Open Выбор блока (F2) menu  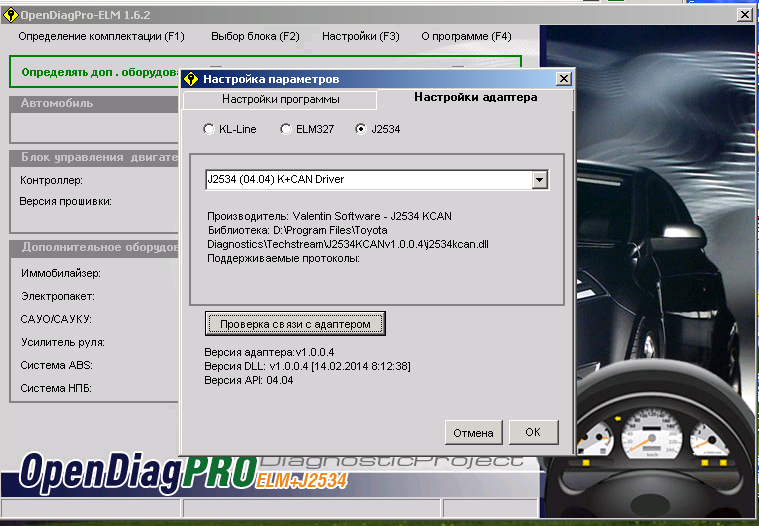click(x=256, y=36)
